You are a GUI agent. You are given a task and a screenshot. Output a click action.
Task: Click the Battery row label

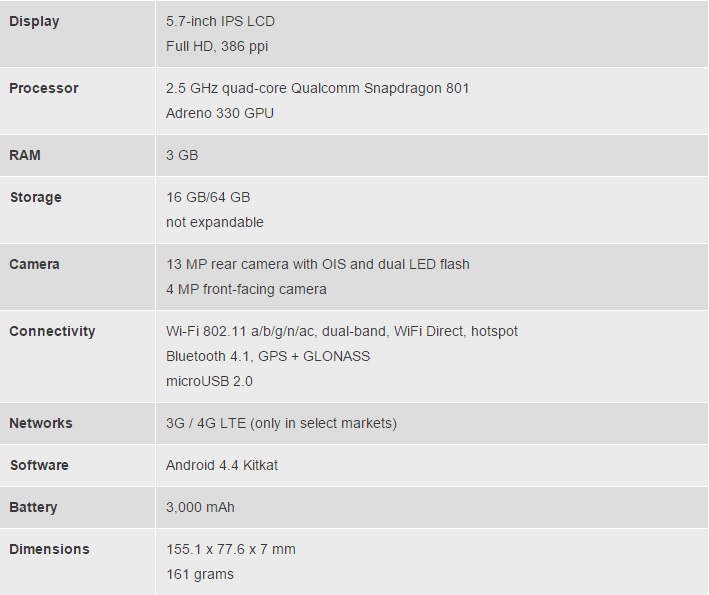pyautogui.click(x=33, y=507)
